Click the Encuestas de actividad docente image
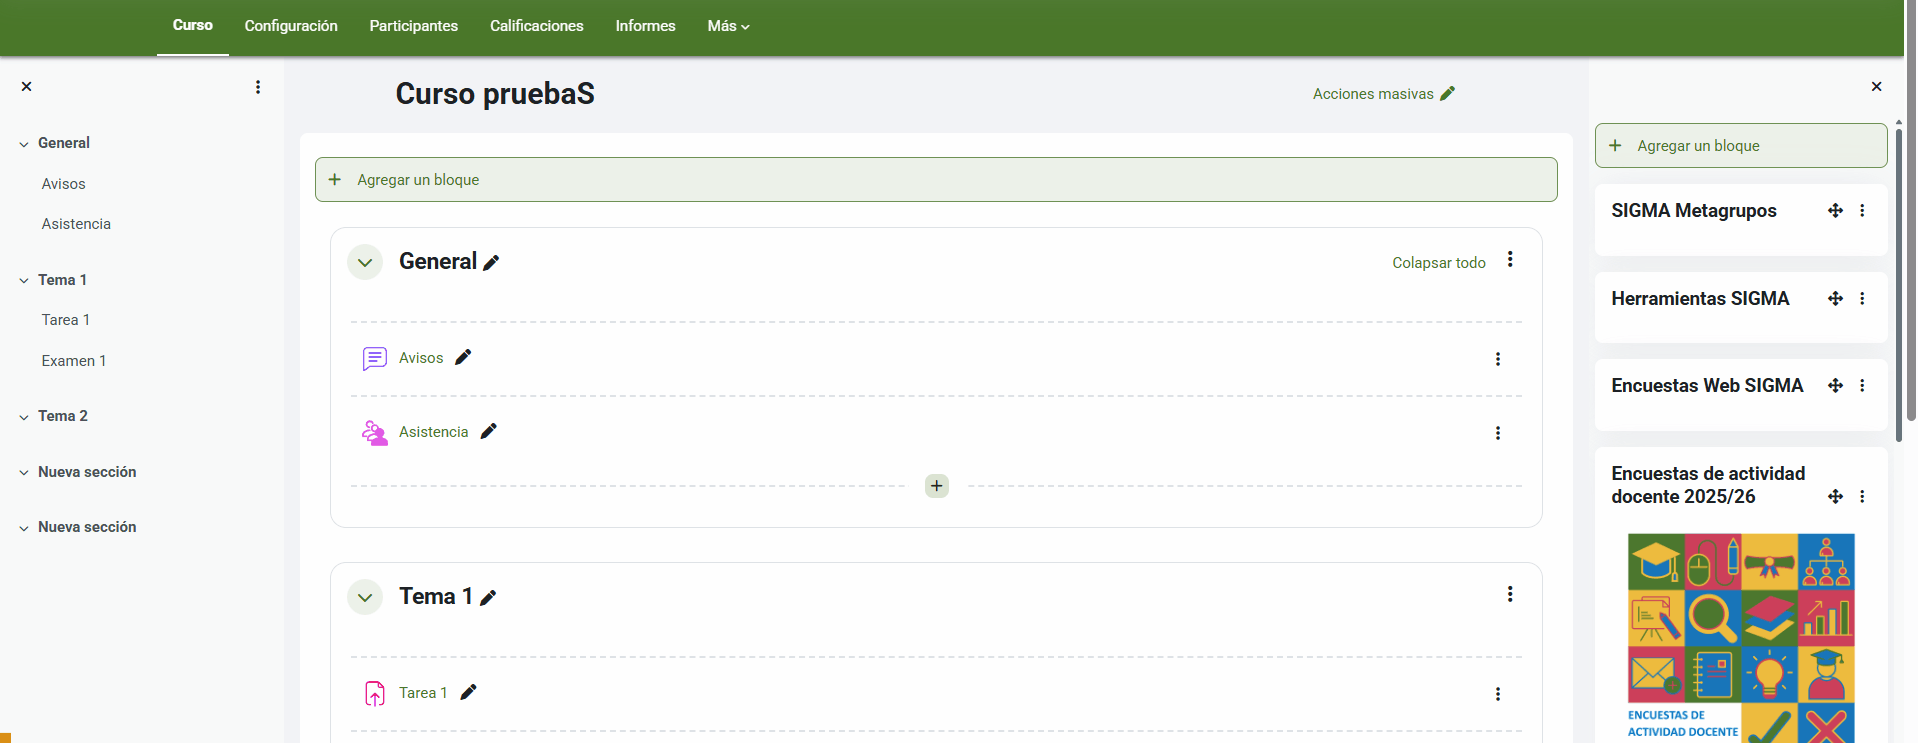Viewport: 1918px width, 743px height. (x=1740, y=636)
